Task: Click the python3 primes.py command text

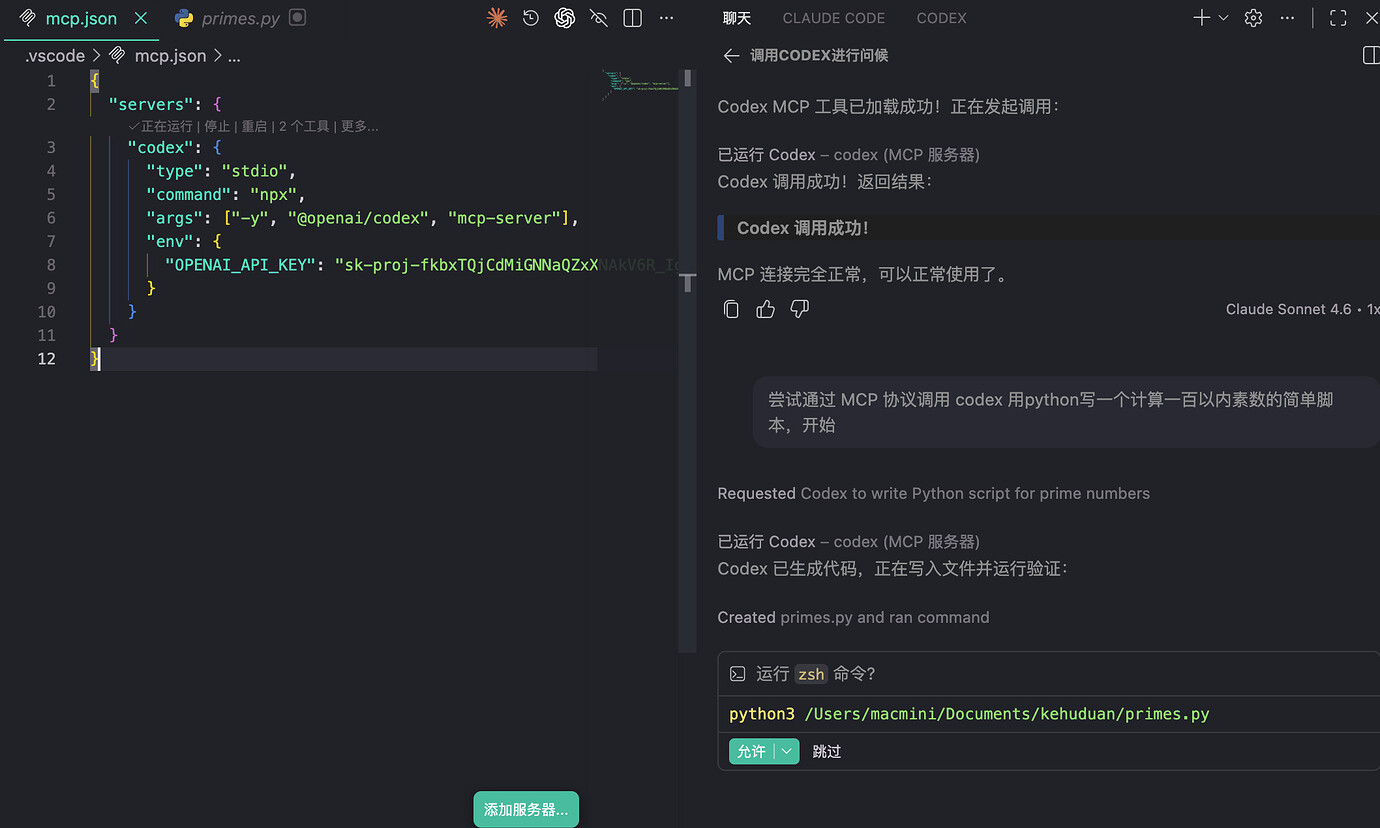Action: (x=969, y=714)
